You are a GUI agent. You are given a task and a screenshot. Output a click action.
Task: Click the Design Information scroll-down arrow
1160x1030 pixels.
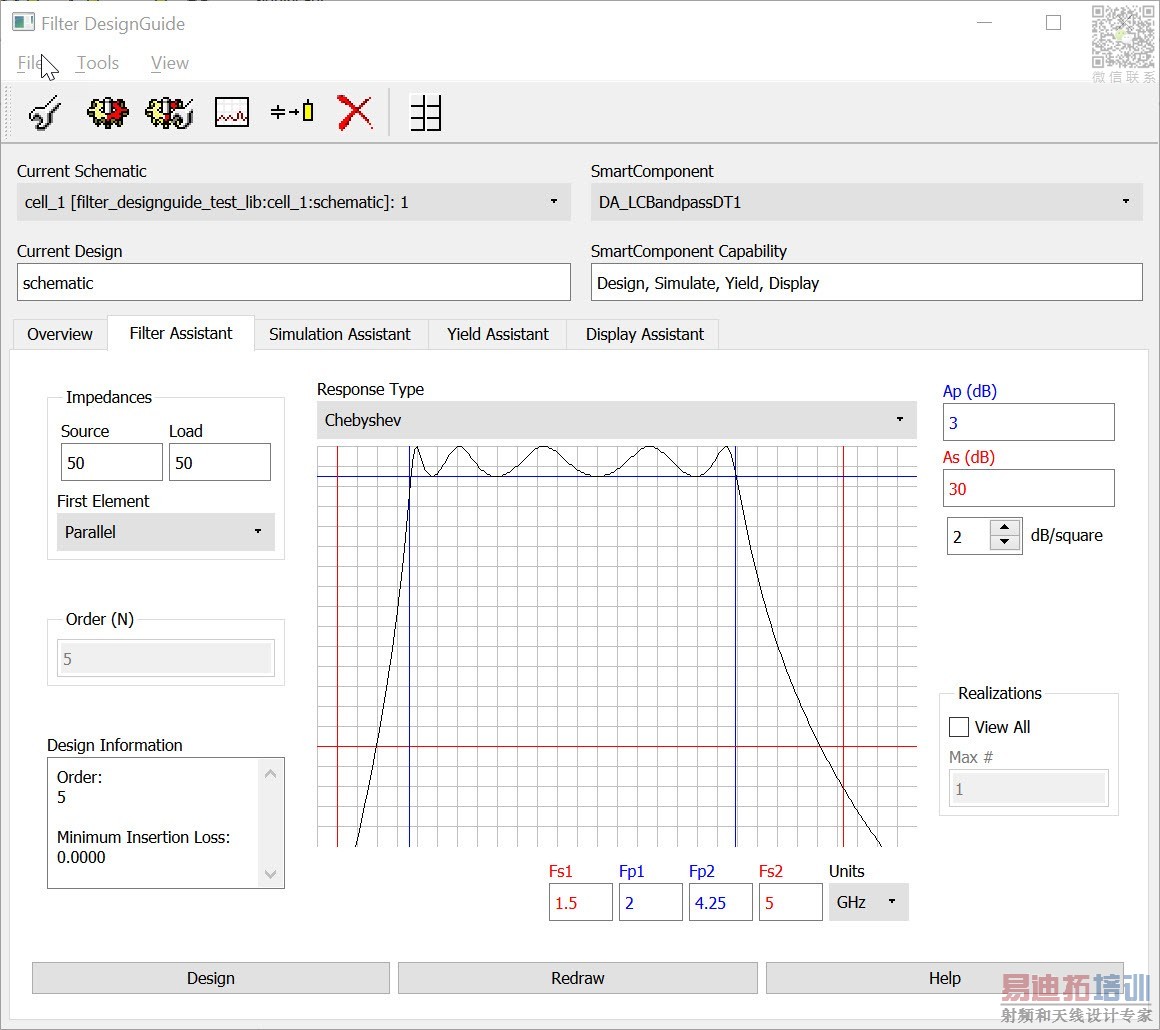pyautogui.click(x=271, y=874)
